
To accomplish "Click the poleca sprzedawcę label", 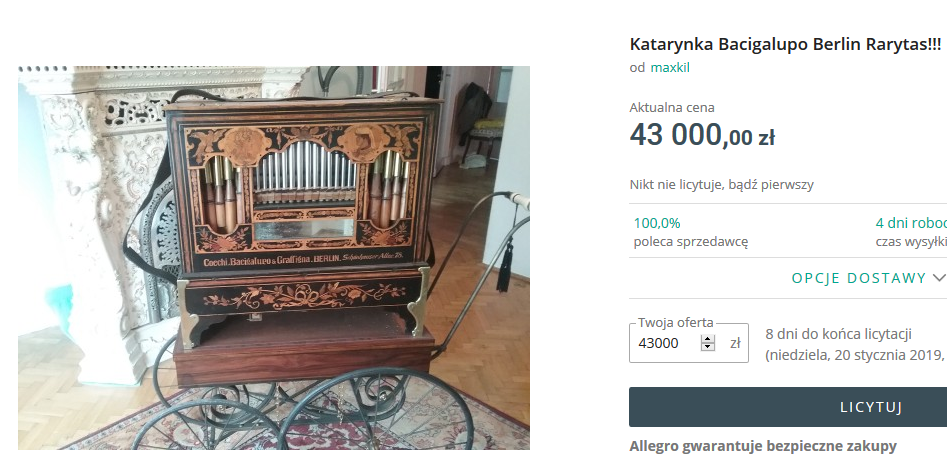I will pos(691,242).
